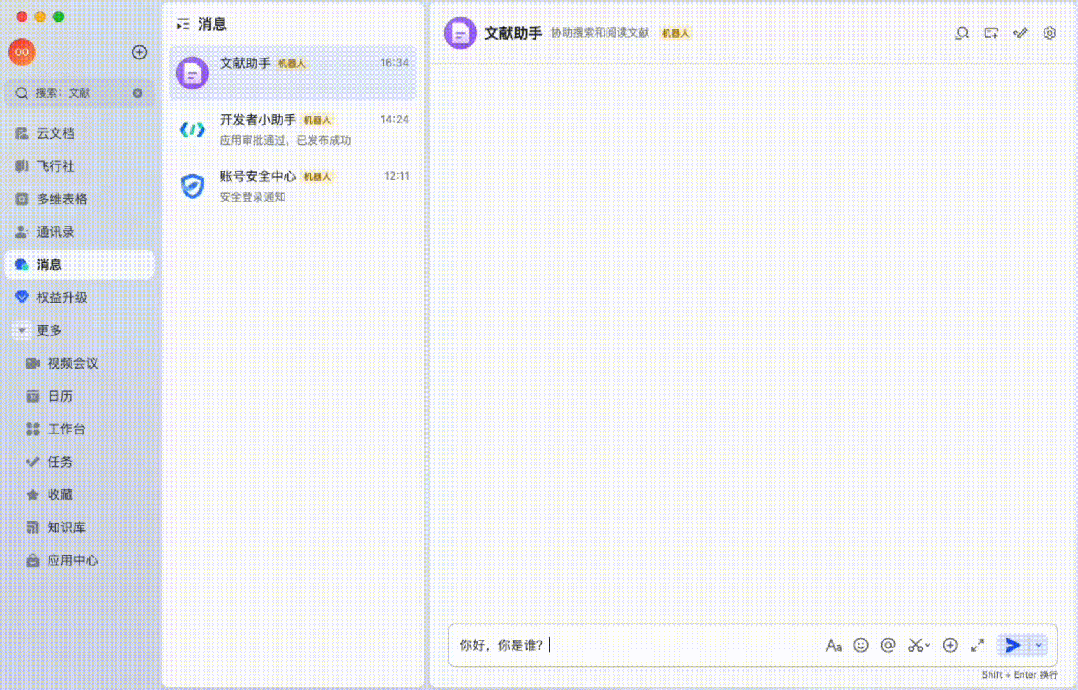Open the send options dropdown arrow
The width and height of the screenshot is (1078, 690).
[1039, 645]
